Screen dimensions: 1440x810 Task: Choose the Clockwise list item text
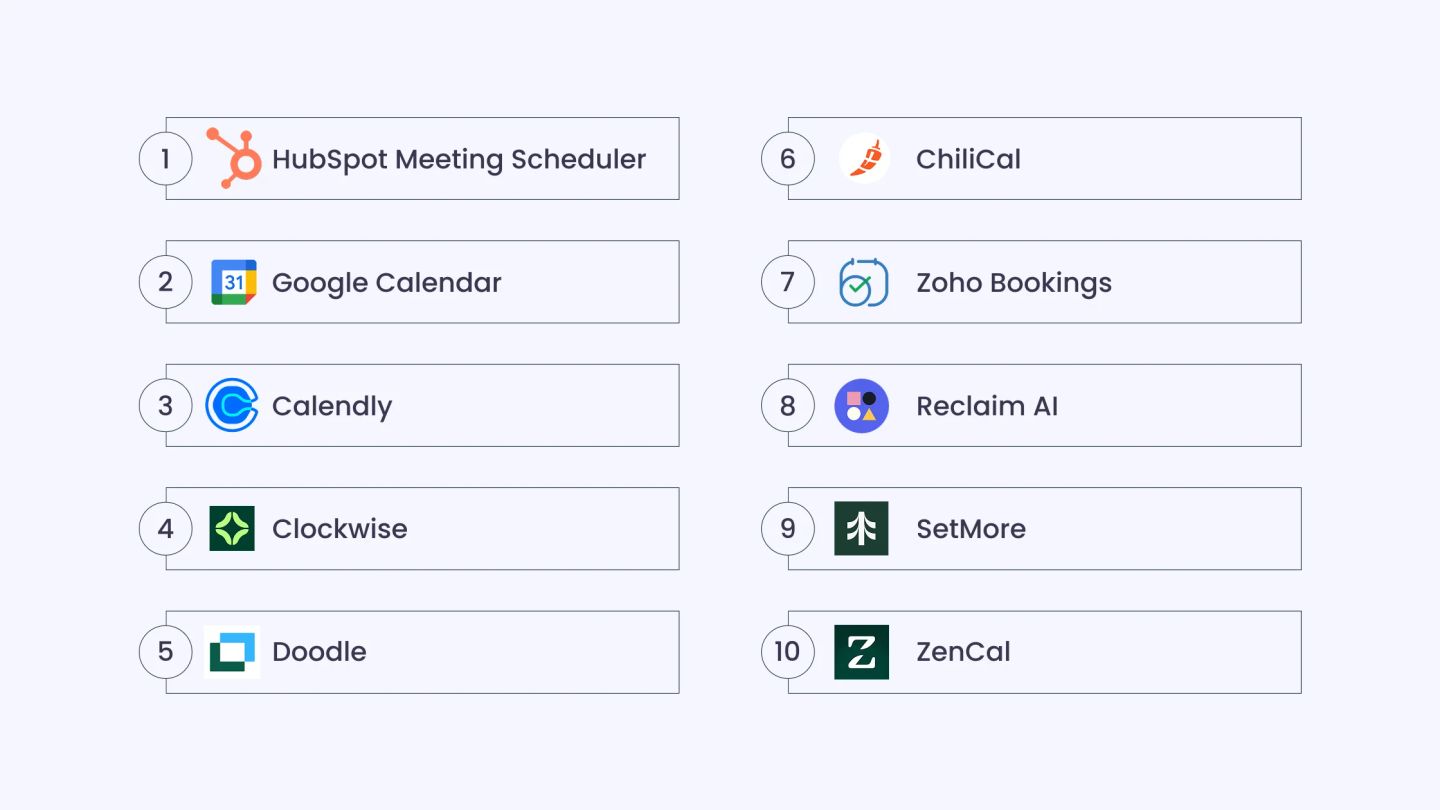340,529
